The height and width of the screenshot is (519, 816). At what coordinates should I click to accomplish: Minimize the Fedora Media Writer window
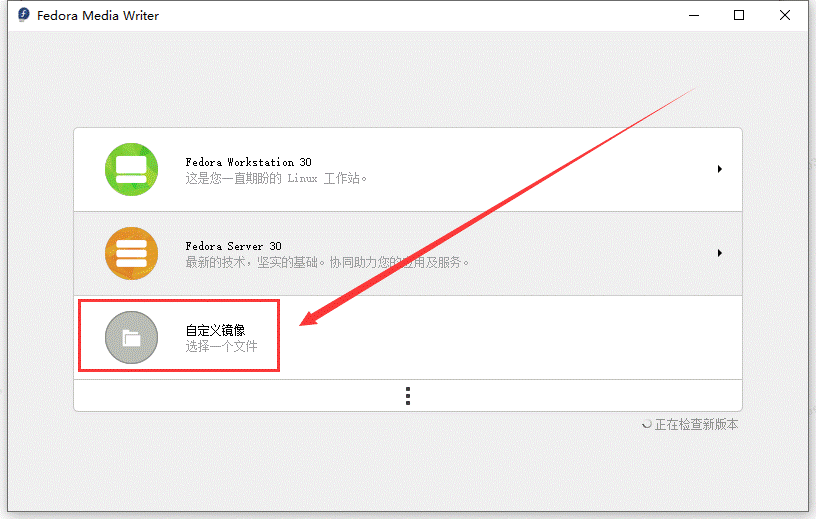(692, 16)
